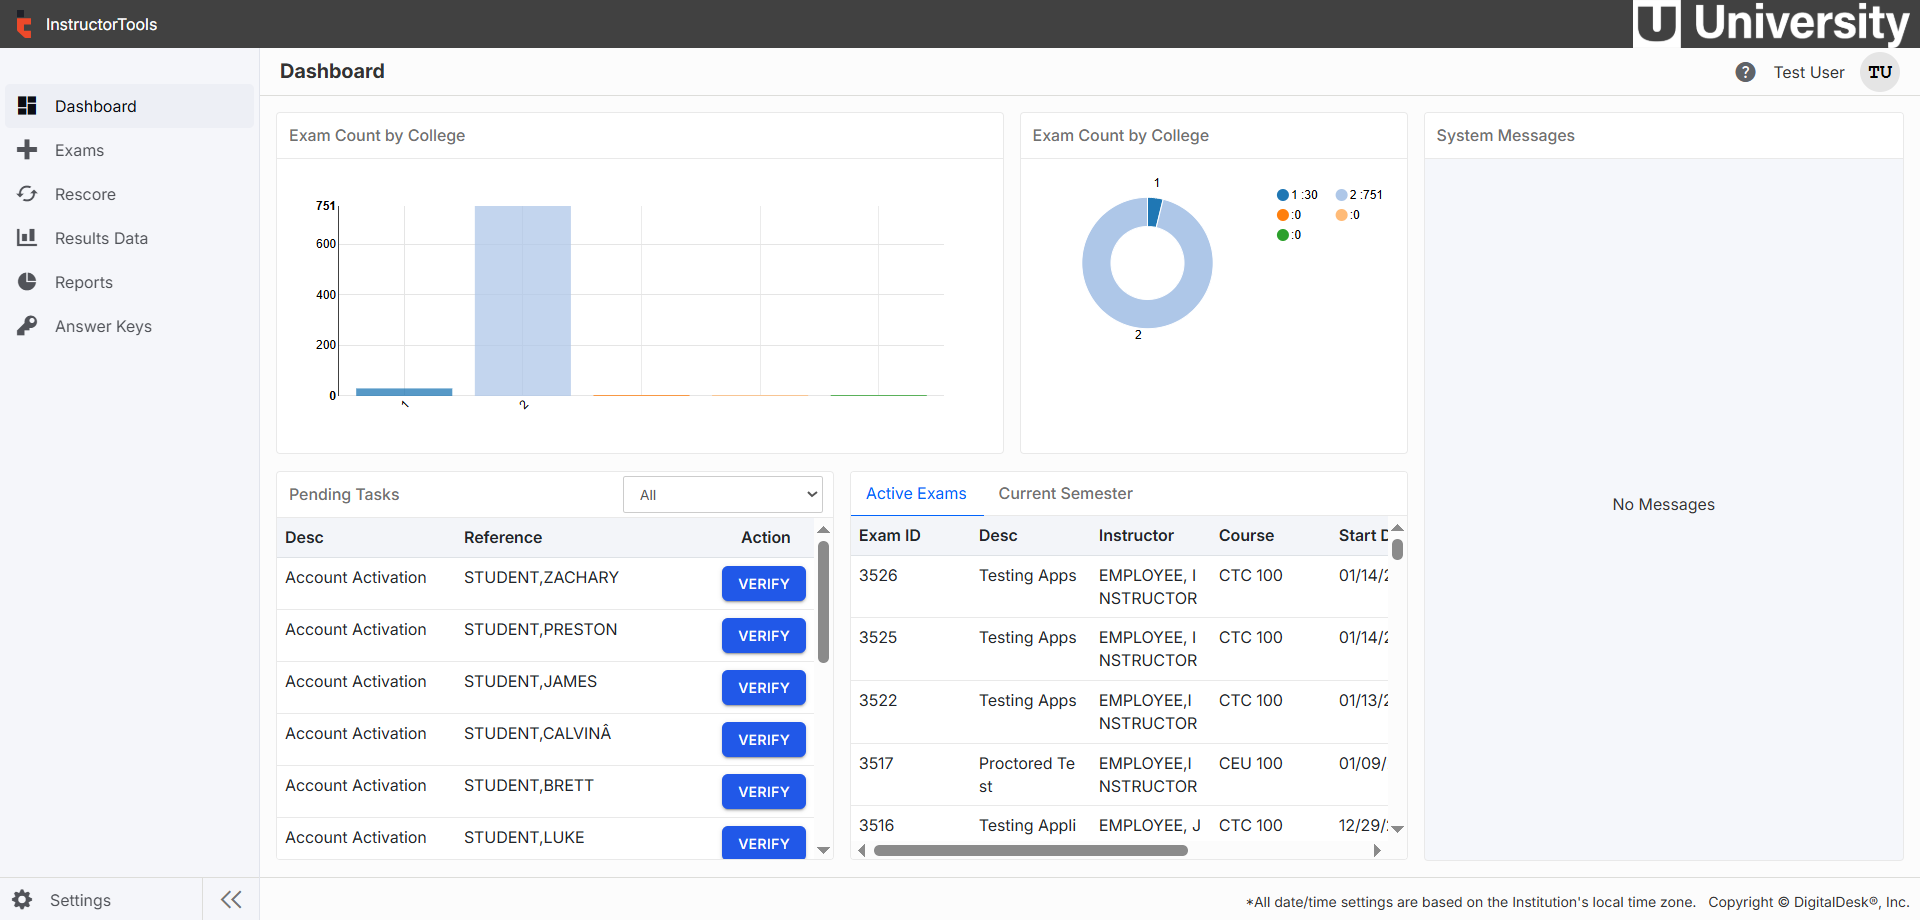Expand the Start Date column sort arrow
The image size is (1920, 920).
1397,528
